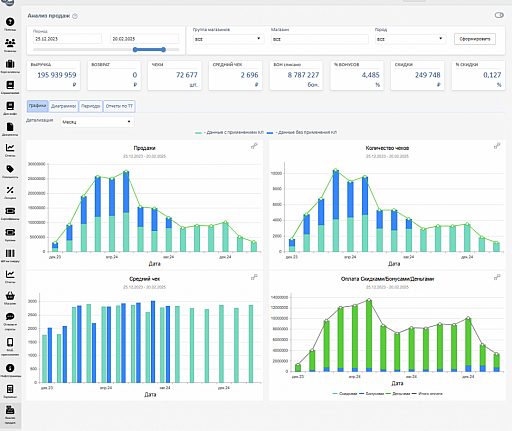Click the period end date field 20.02.2025

(x=145, y=39)
